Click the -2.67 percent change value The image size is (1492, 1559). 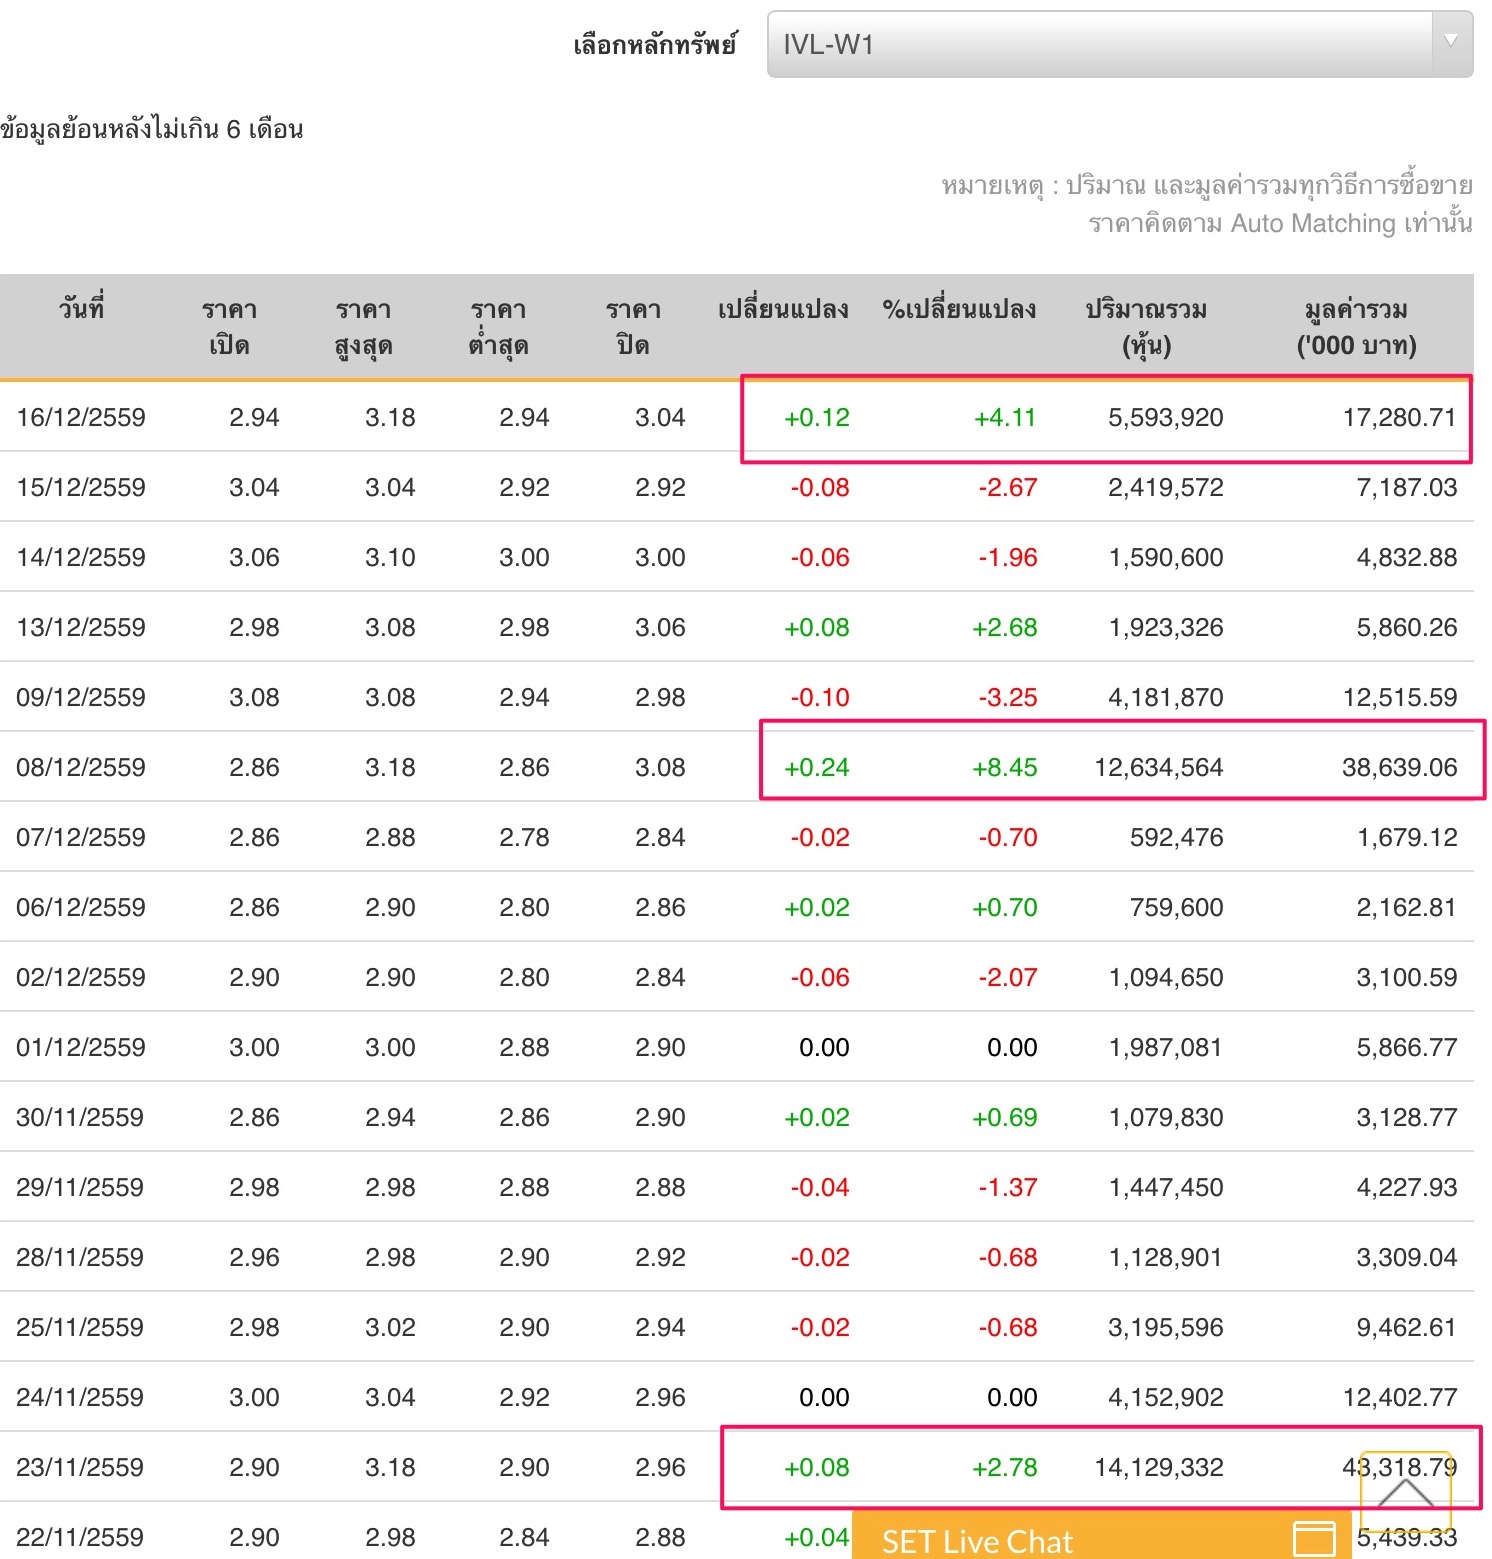(x=1008, y=487)
